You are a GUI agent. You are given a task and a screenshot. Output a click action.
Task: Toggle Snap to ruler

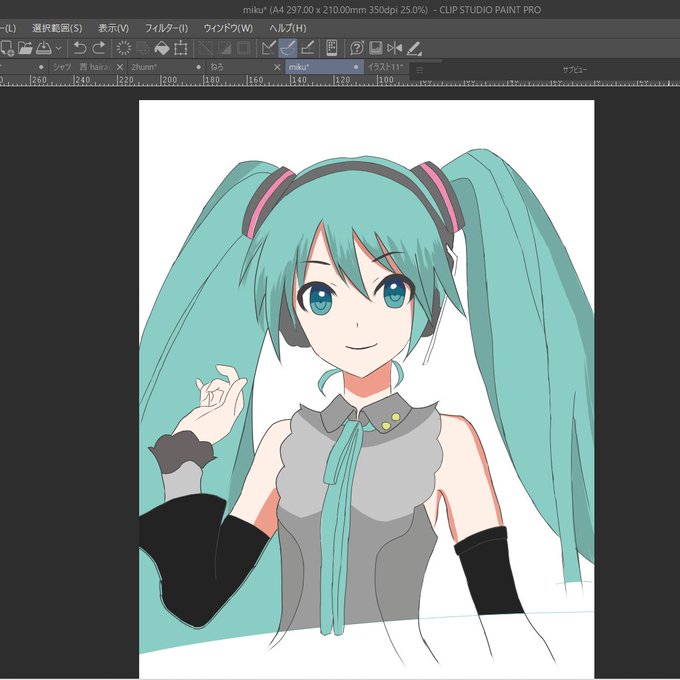coord(269,48)
